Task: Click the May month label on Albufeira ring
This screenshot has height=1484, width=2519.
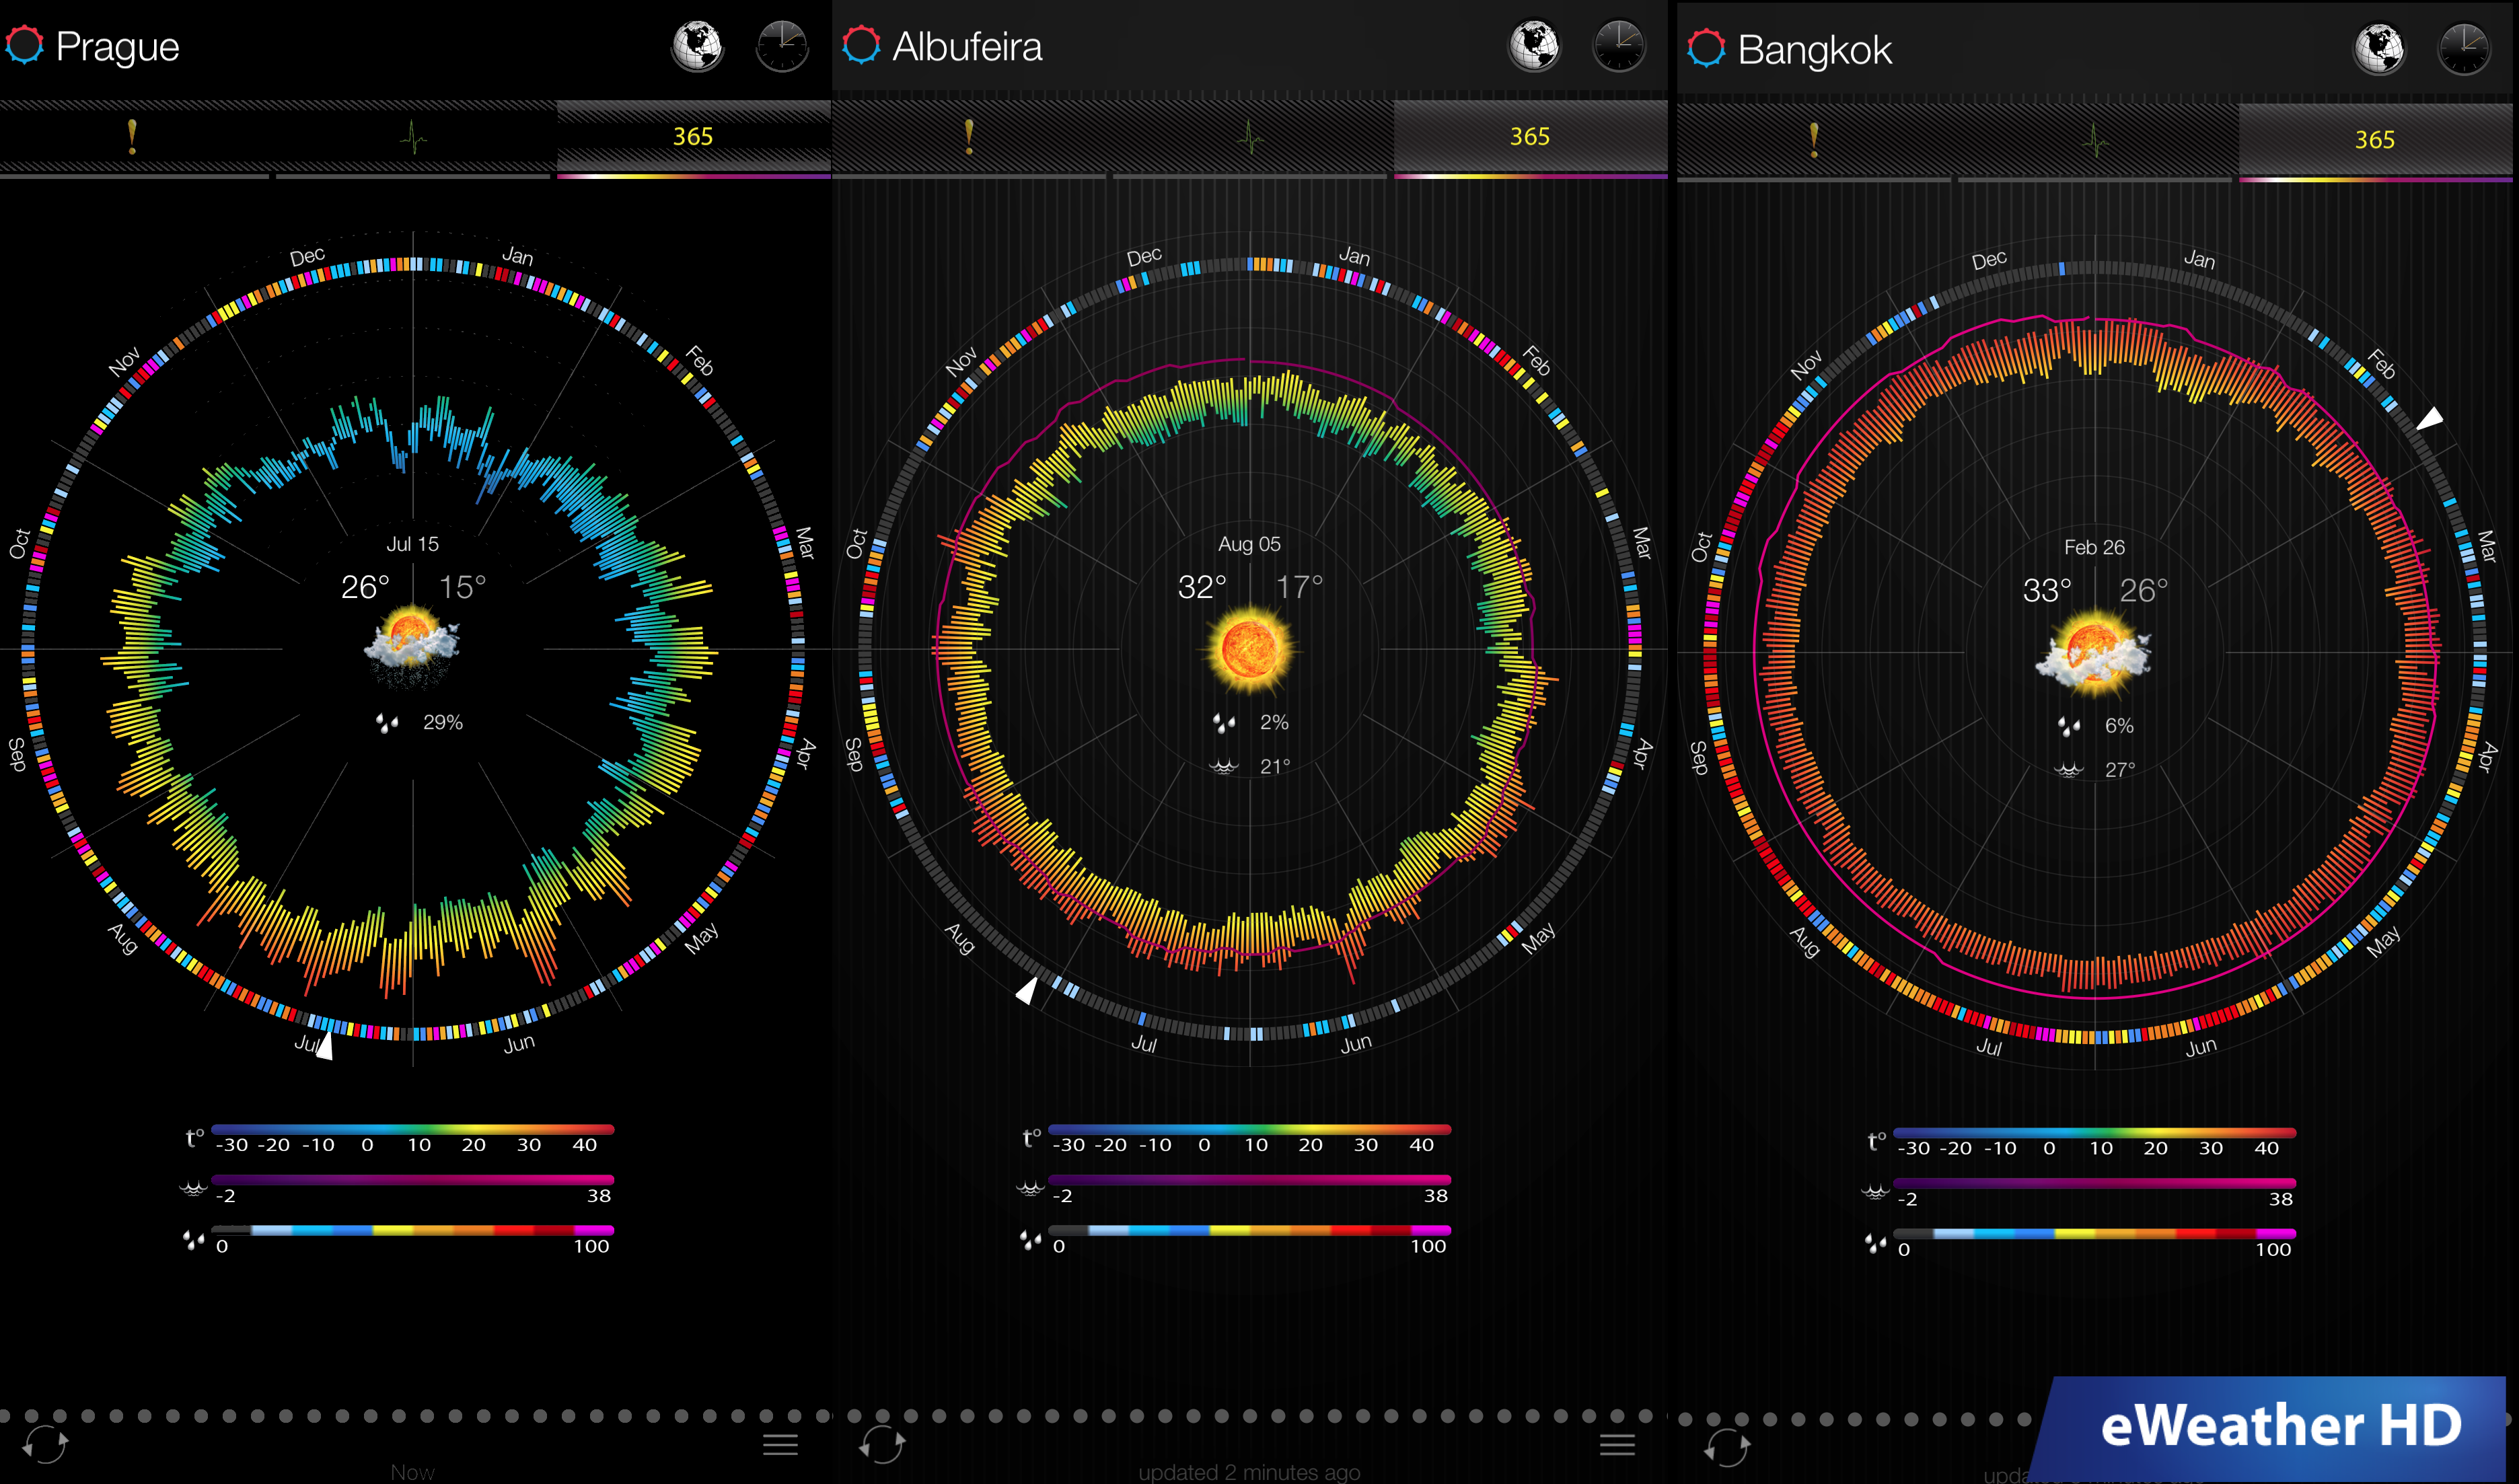Action: [x=1538, y=937]
